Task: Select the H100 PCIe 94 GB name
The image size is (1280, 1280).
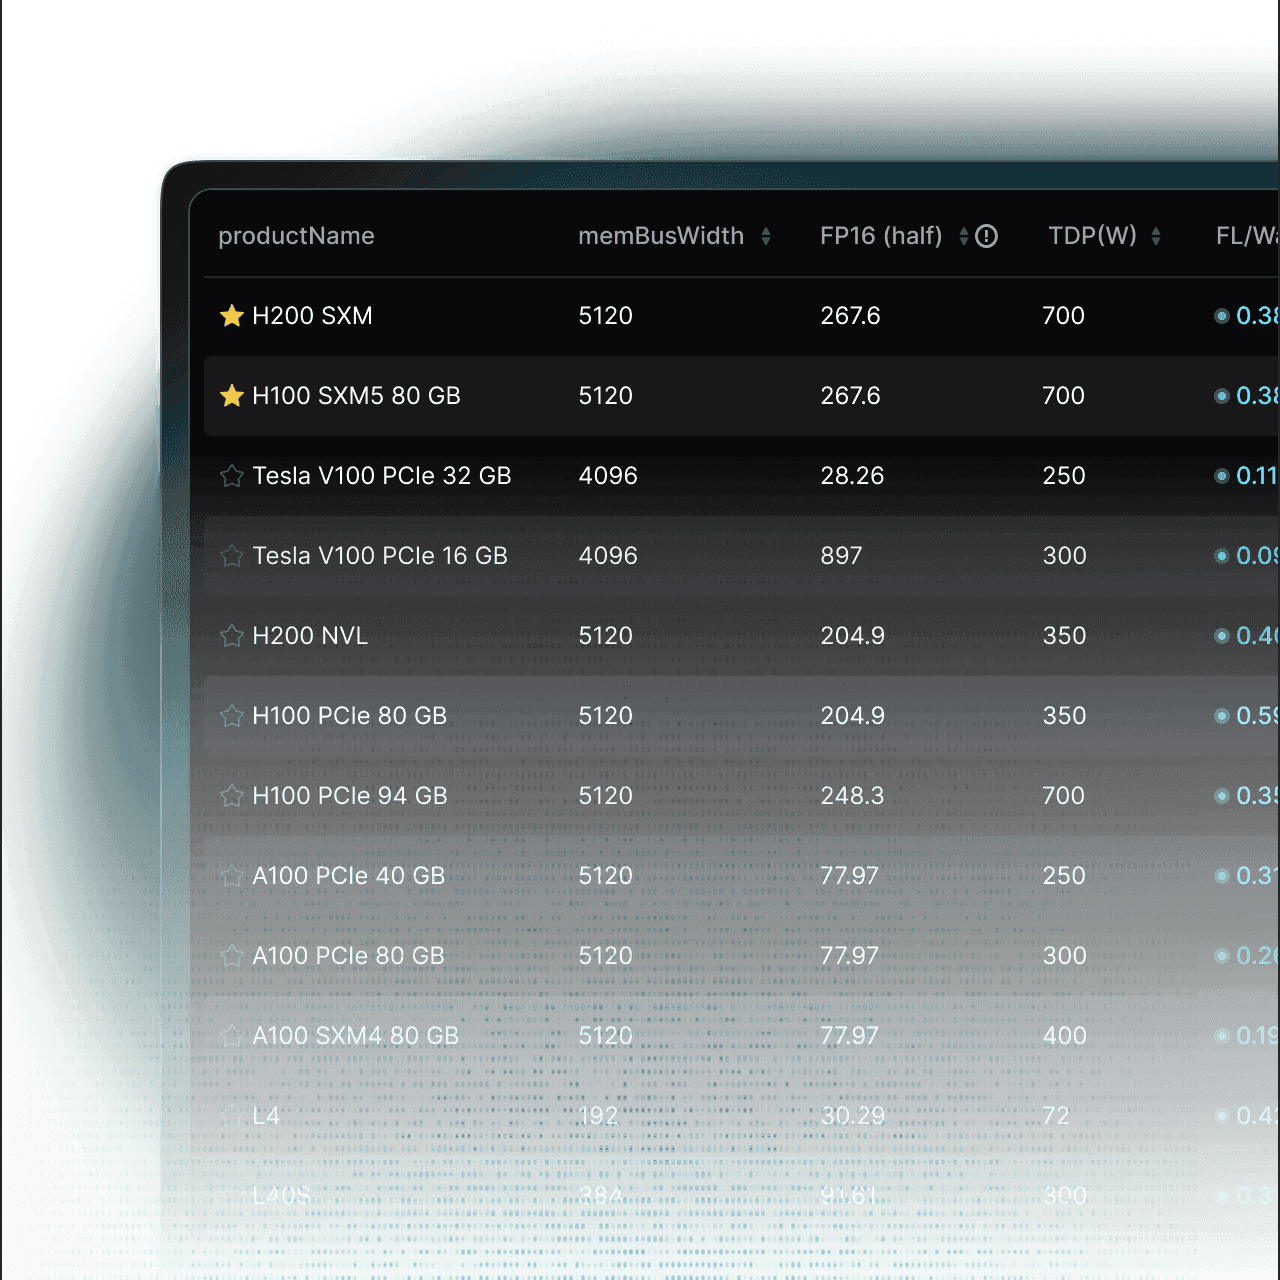Action: [x=349, y=796]
